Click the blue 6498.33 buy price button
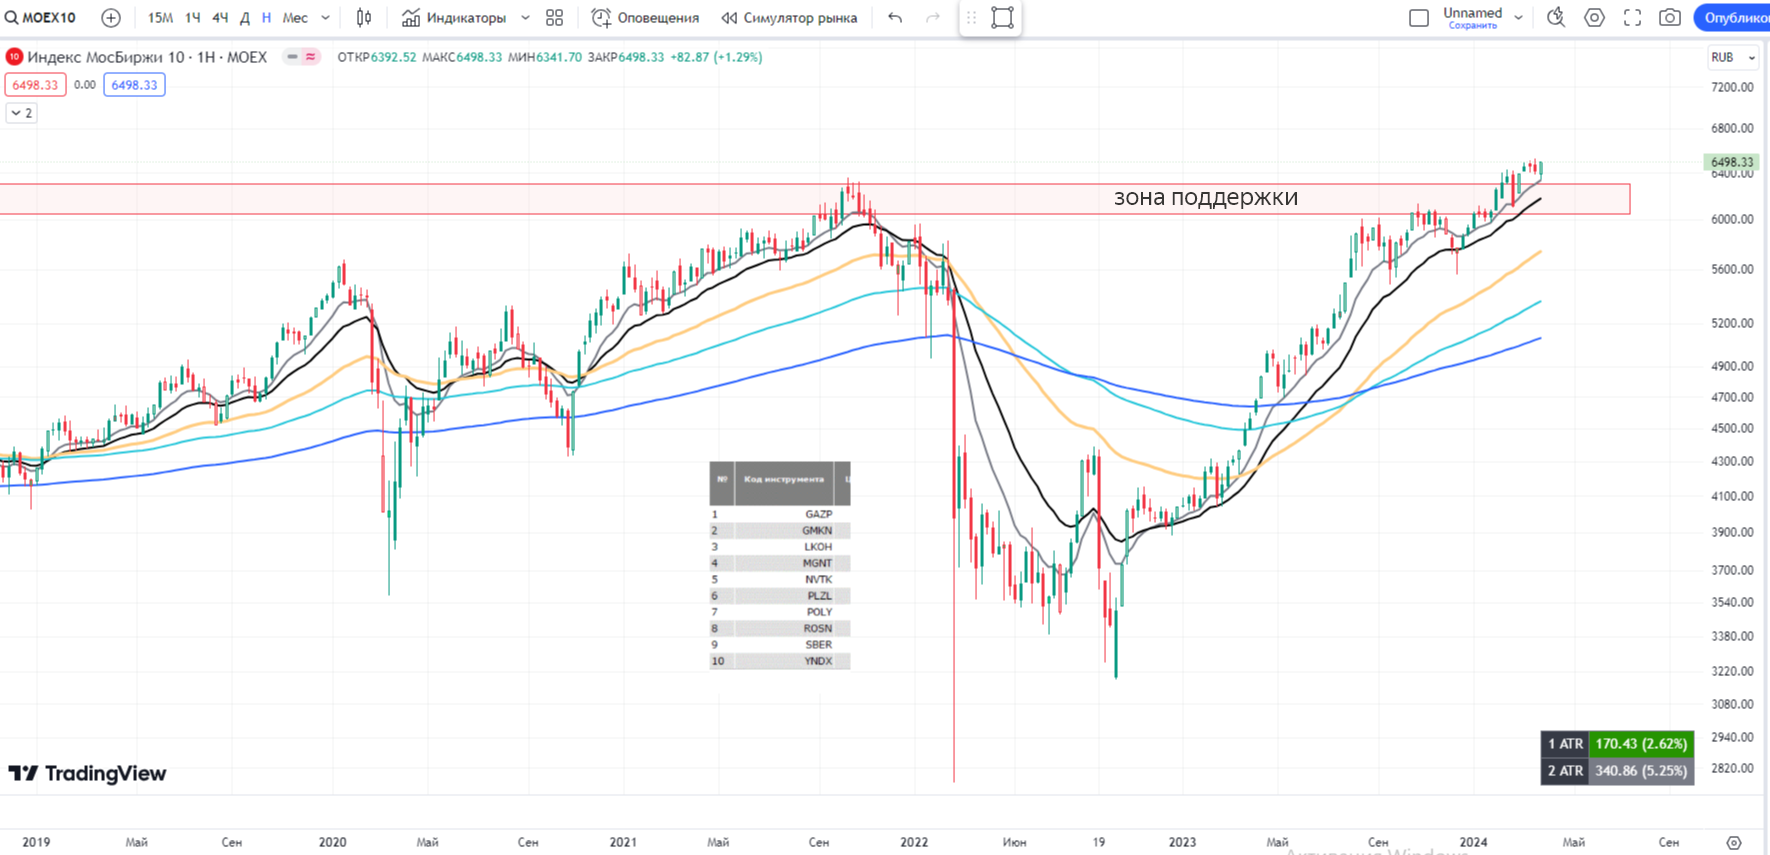The image size is (1770, 855). tap(134, 85)
